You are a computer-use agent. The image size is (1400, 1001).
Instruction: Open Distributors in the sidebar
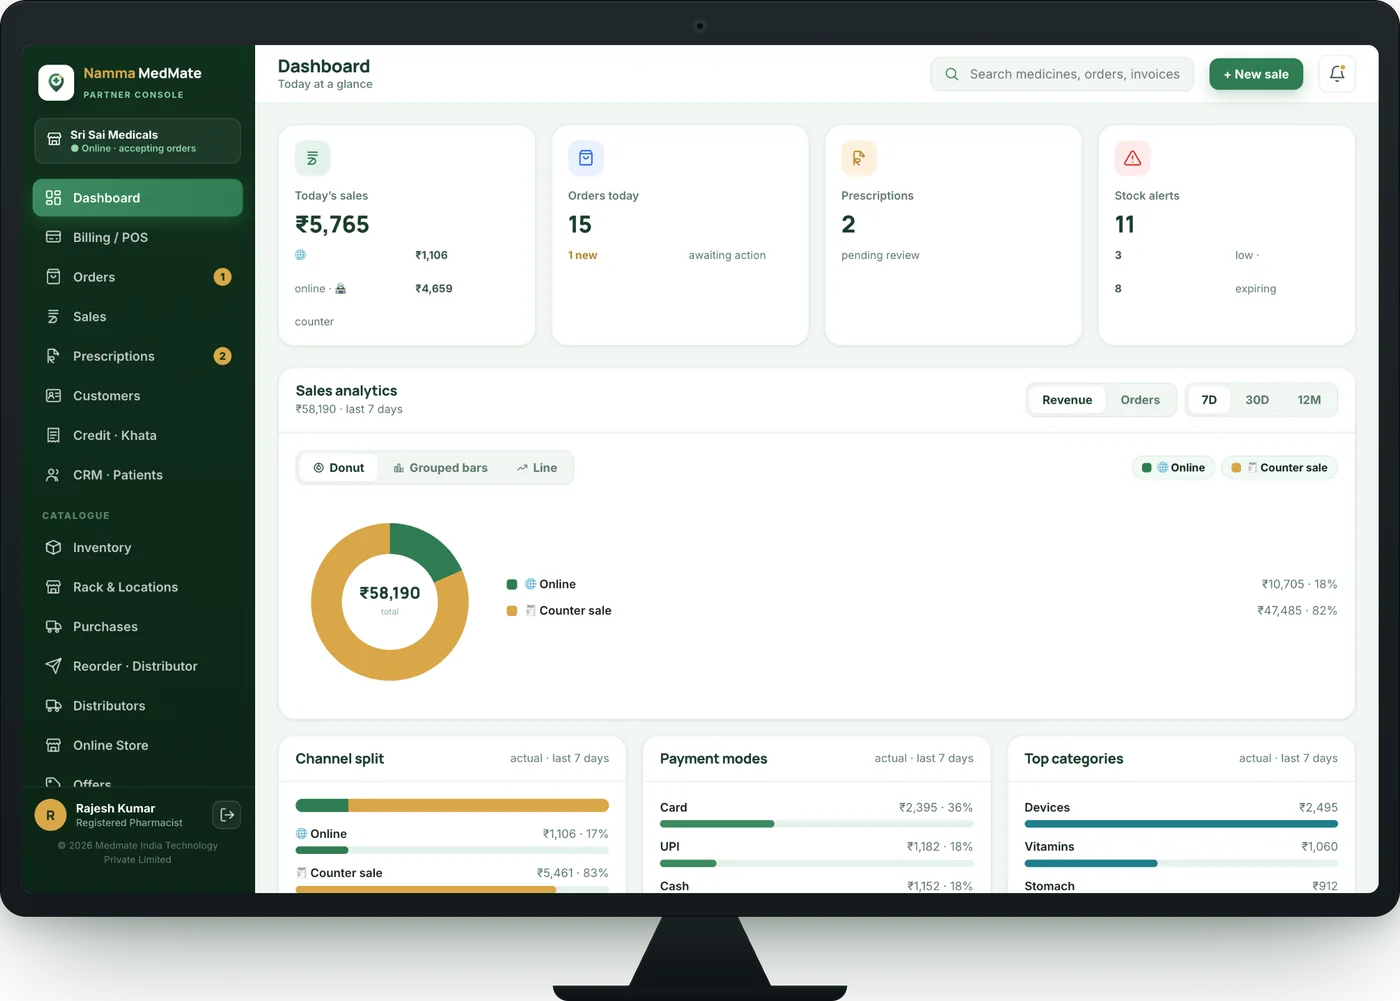pos(138,706)
